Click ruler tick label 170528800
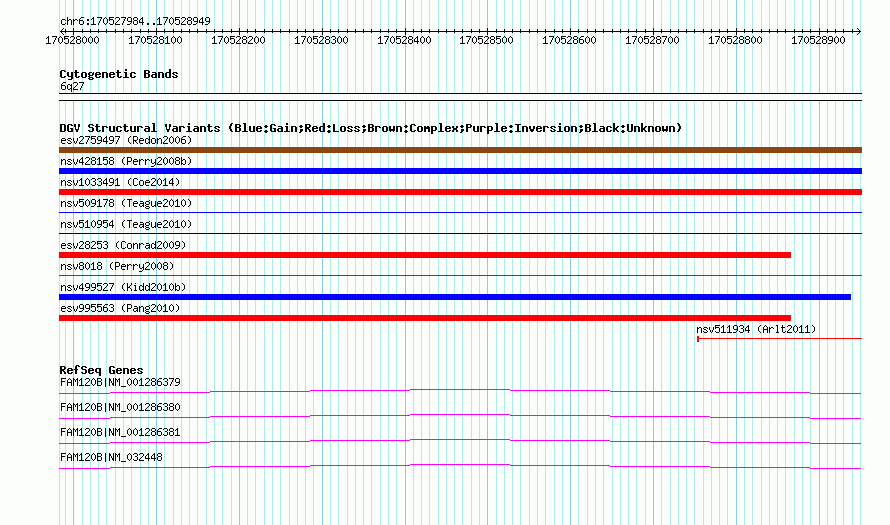Image resolution: width=890 pixels, height=525 pixels. [x=735, y=40]
